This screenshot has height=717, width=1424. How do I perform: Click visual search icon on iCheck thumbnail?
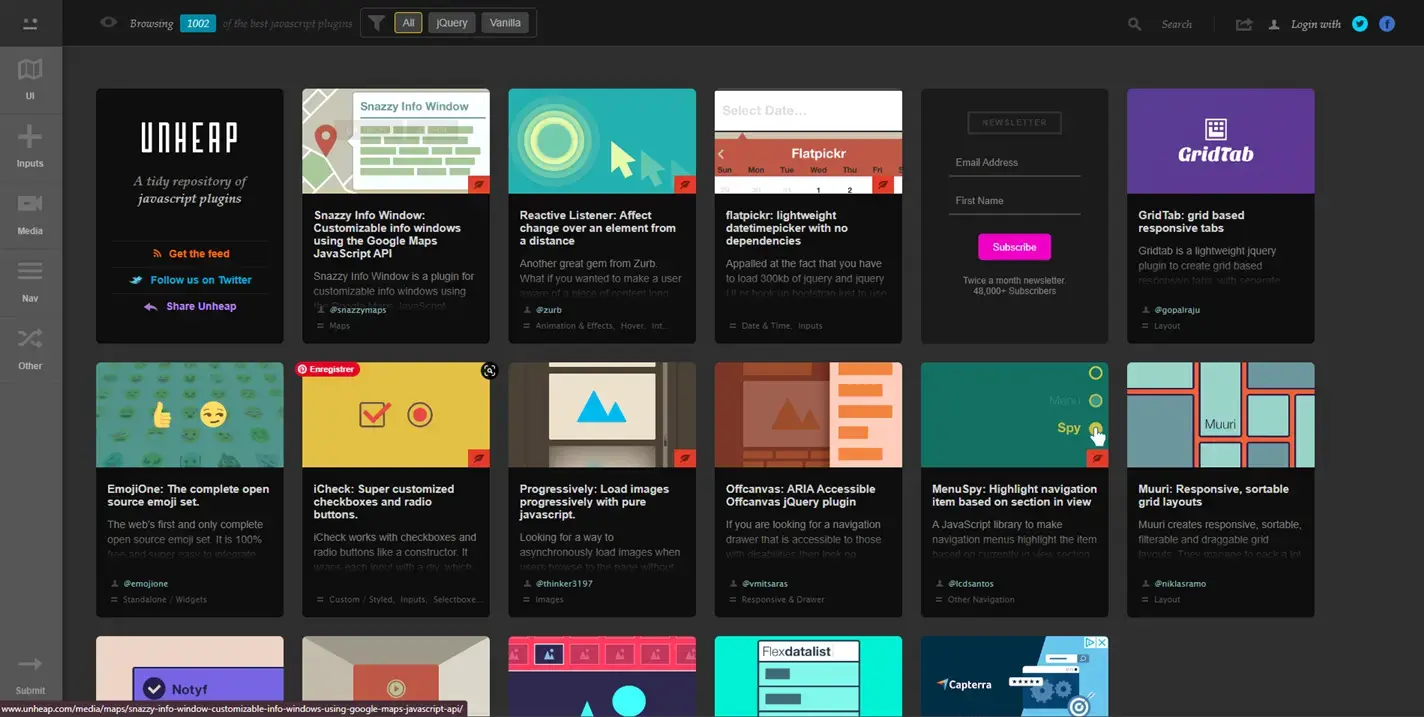489,371
